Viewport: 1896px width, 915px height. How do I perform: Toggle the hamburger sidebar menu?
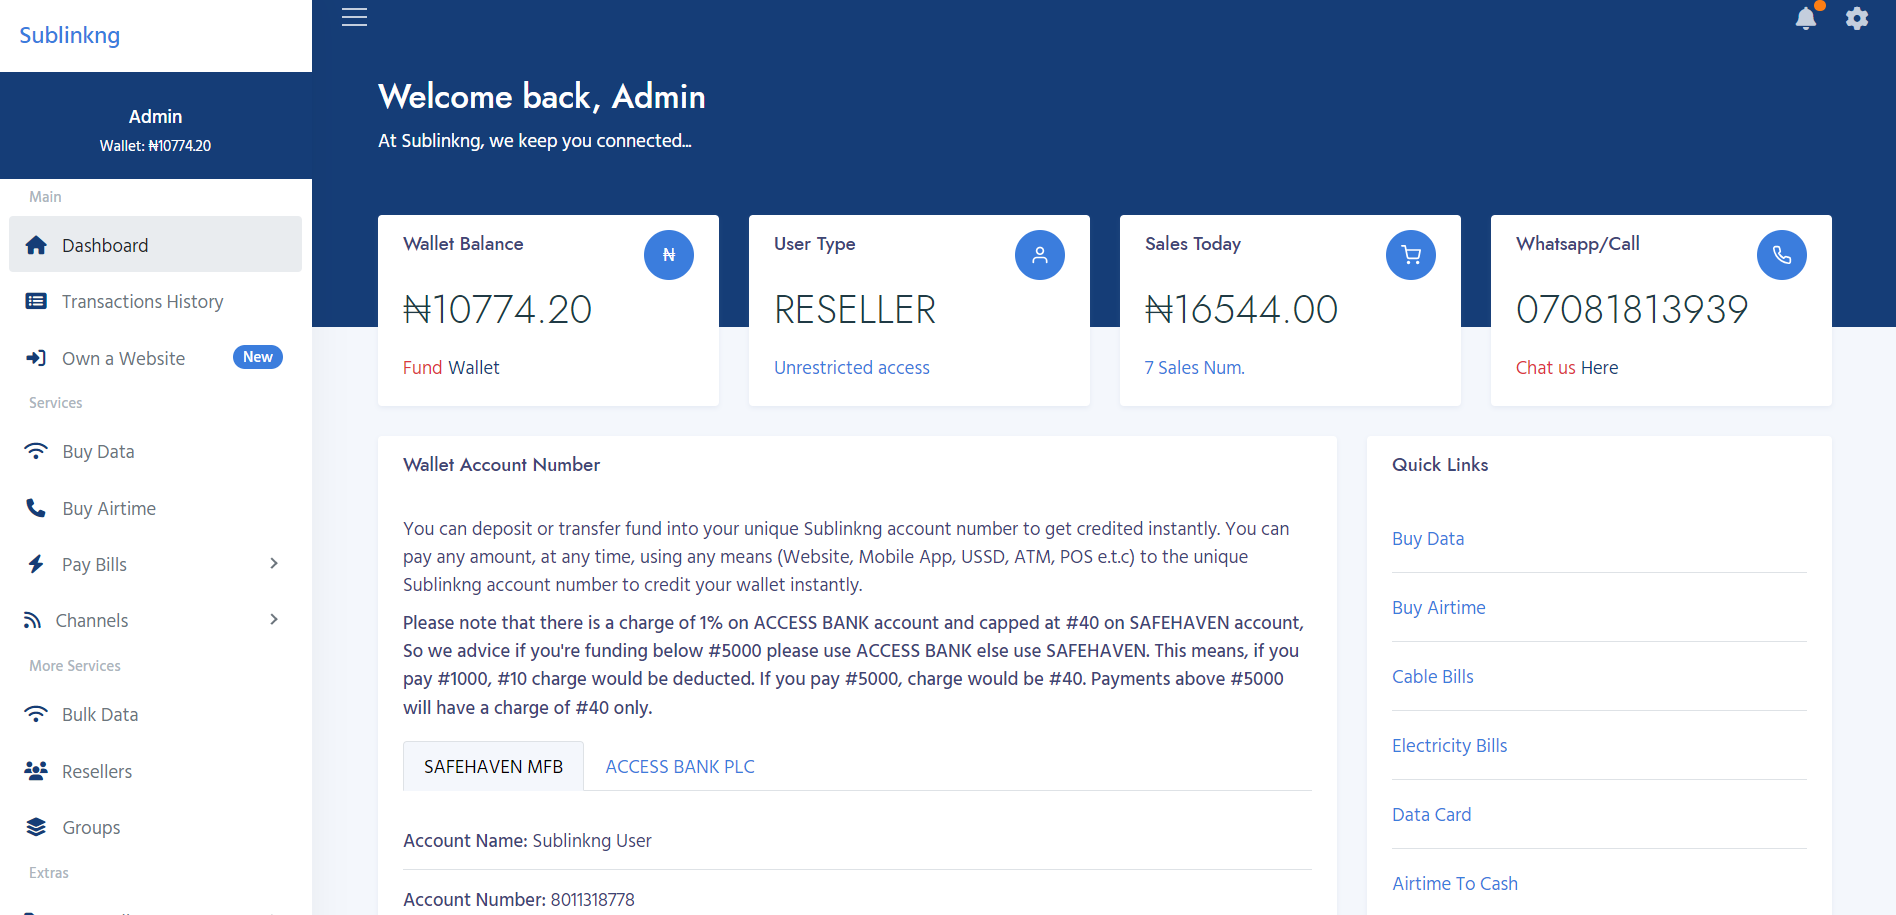pos(355,17)
